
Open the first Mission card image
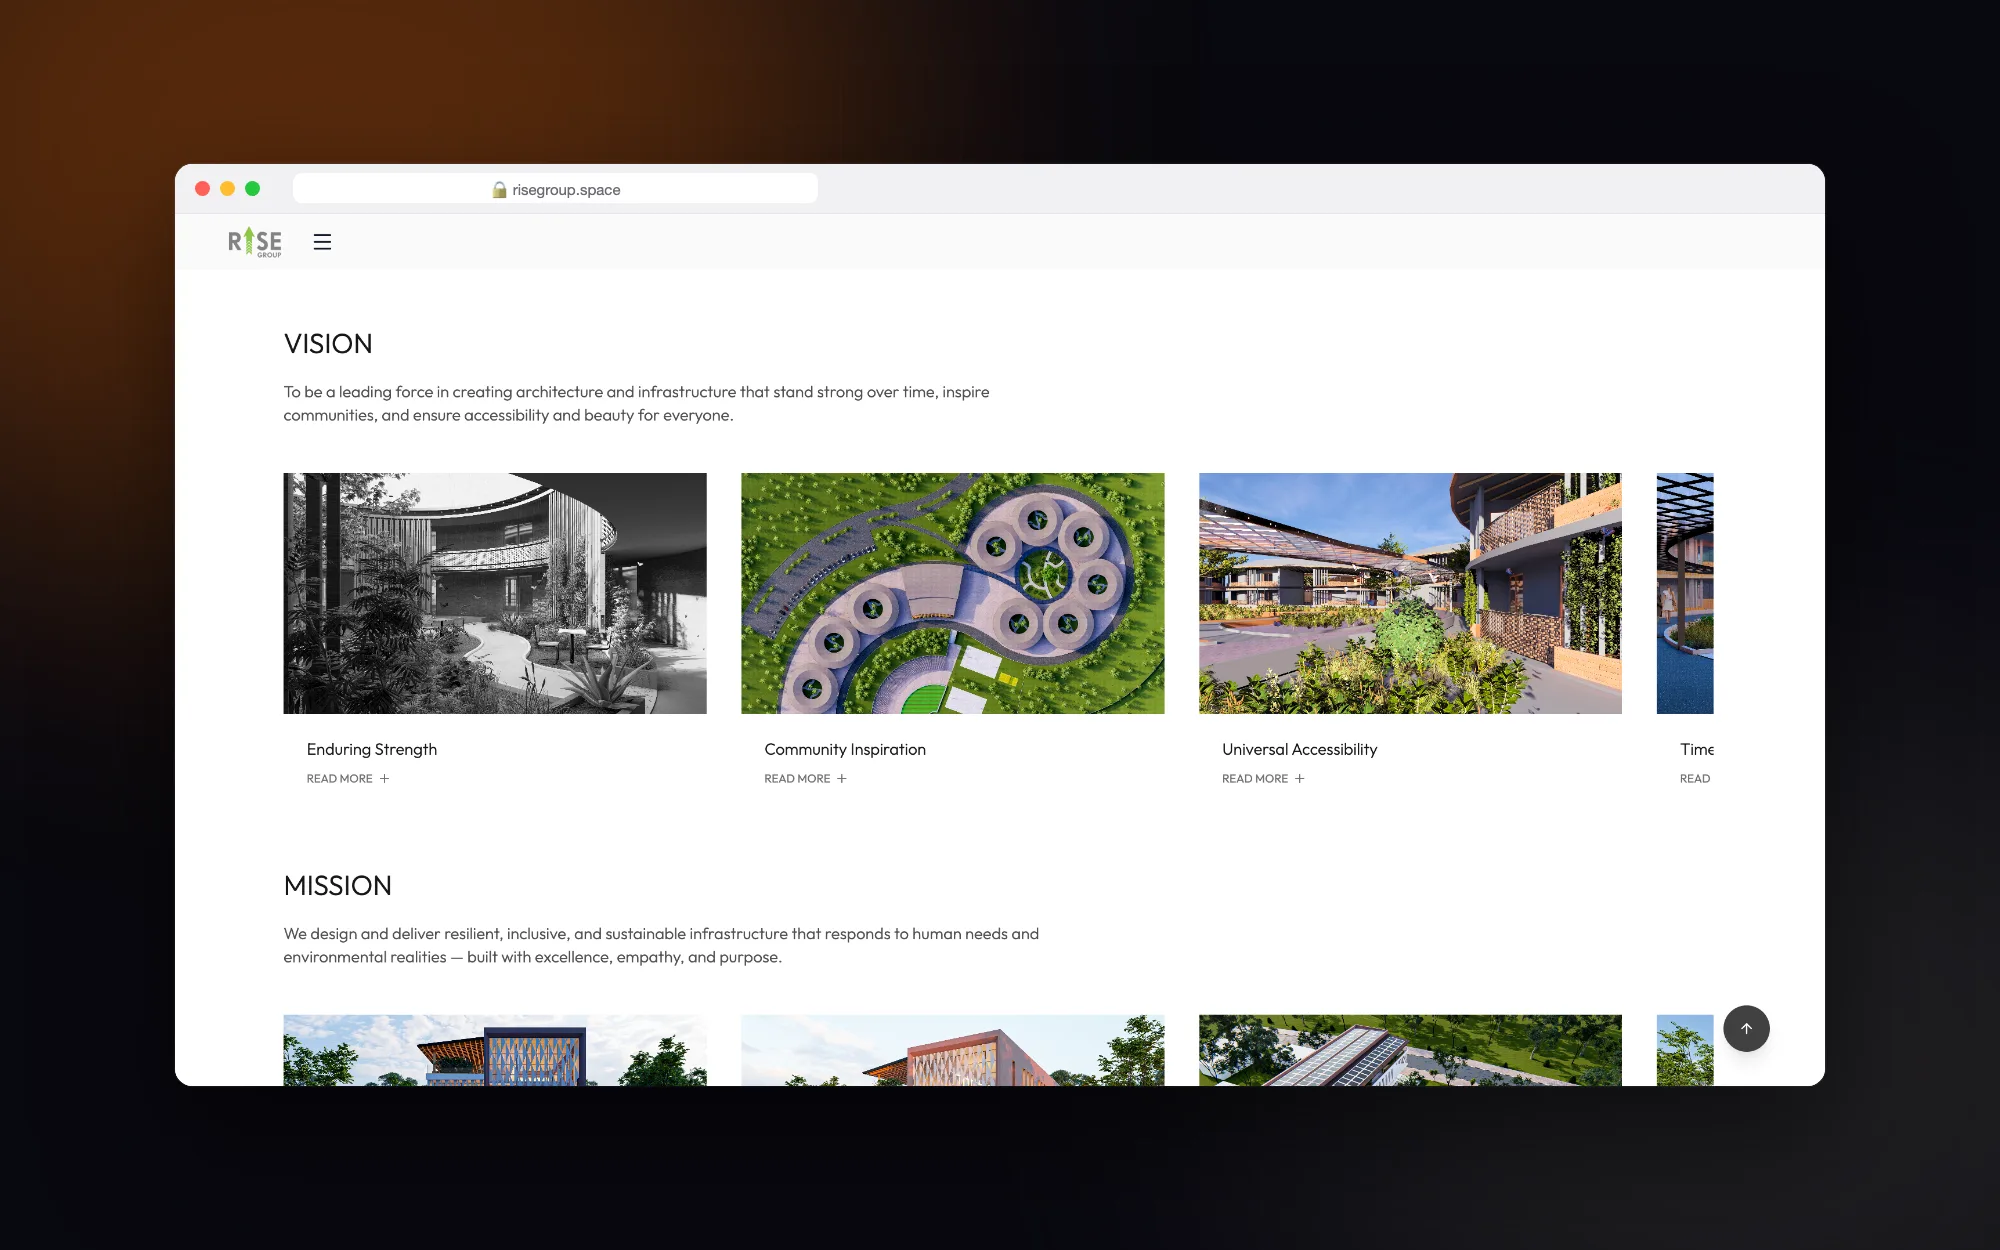[x=495, y=1050]
